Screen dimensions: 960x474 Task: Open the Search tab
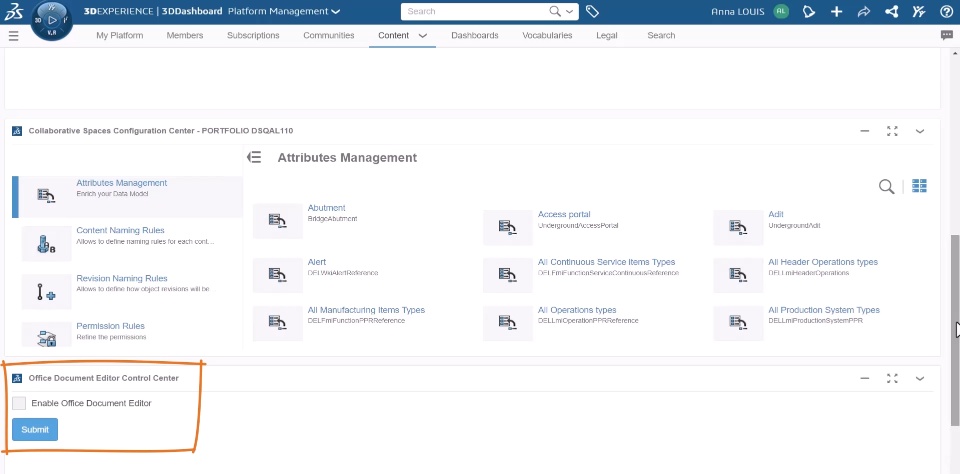(x=661, y=36)
